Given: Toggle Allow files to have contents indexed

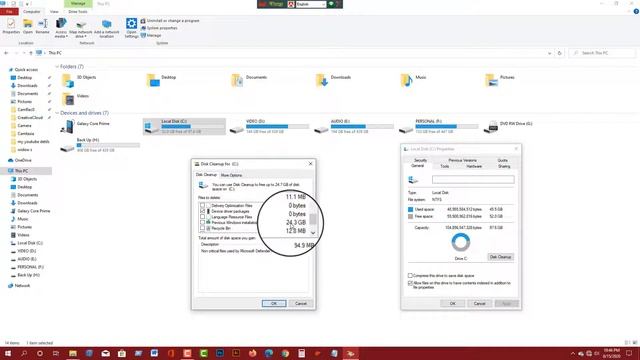Looking at the screenshot, I should click(410, 283).
